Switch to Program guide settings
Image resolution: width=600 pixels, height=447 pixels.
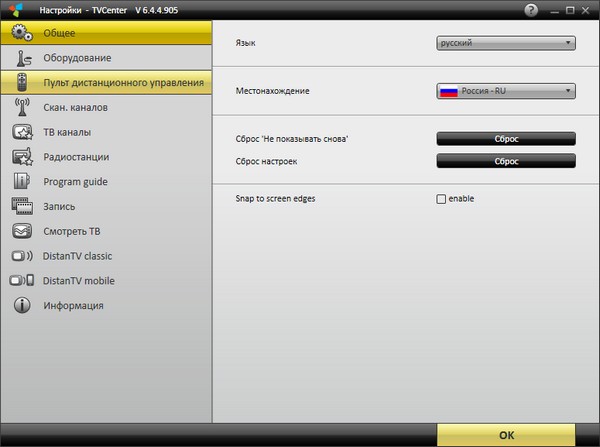point(106,181)
